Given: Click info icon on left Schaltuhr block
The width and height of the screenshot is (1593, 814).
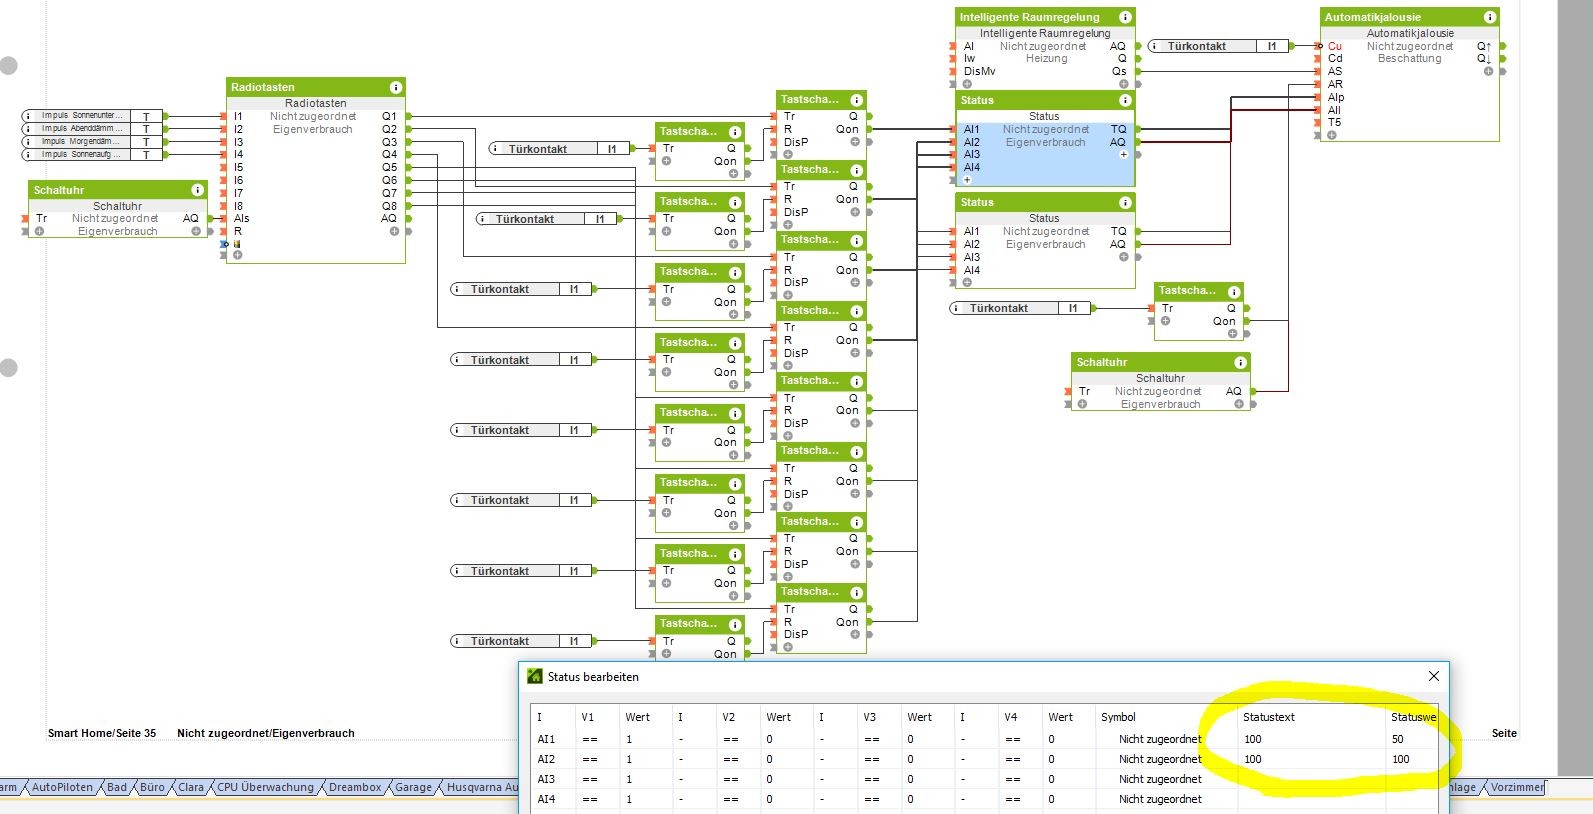Looking at the screenshot, I should point(197,190).
